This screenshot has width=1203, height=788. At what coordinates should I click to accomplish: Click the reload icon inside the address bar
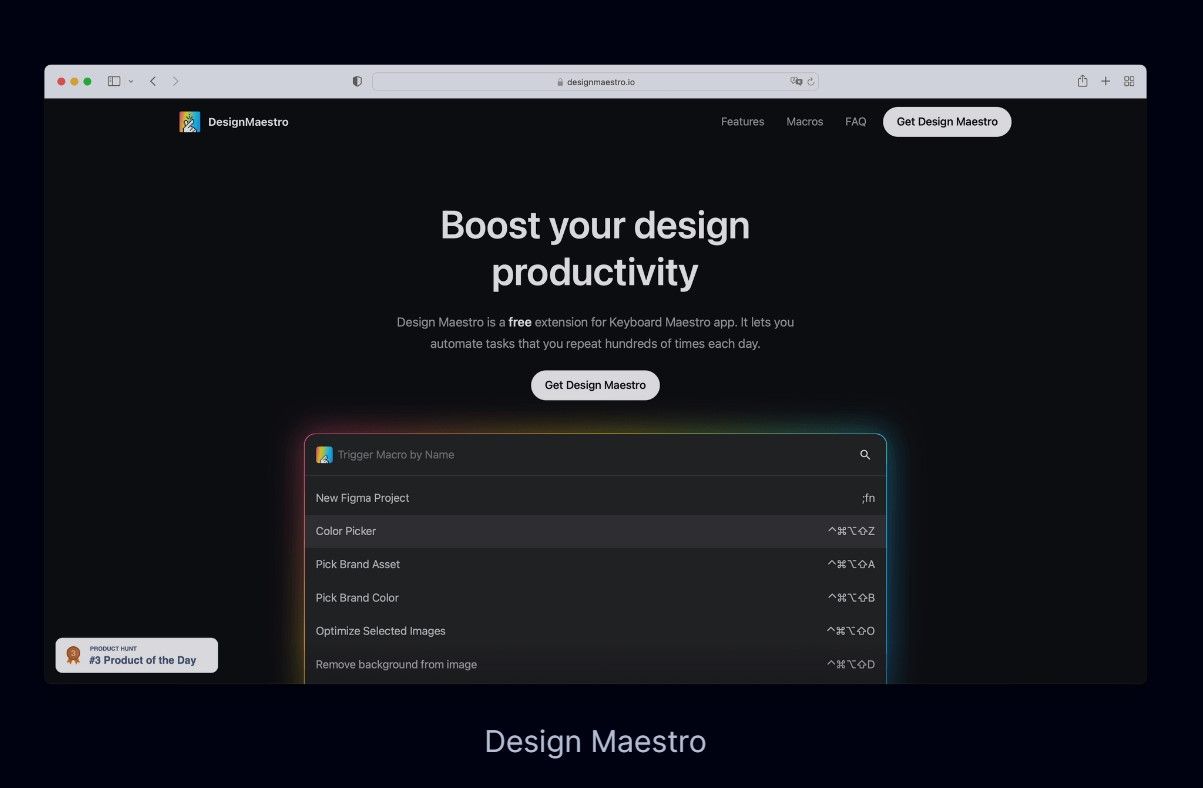click(811, 81)
